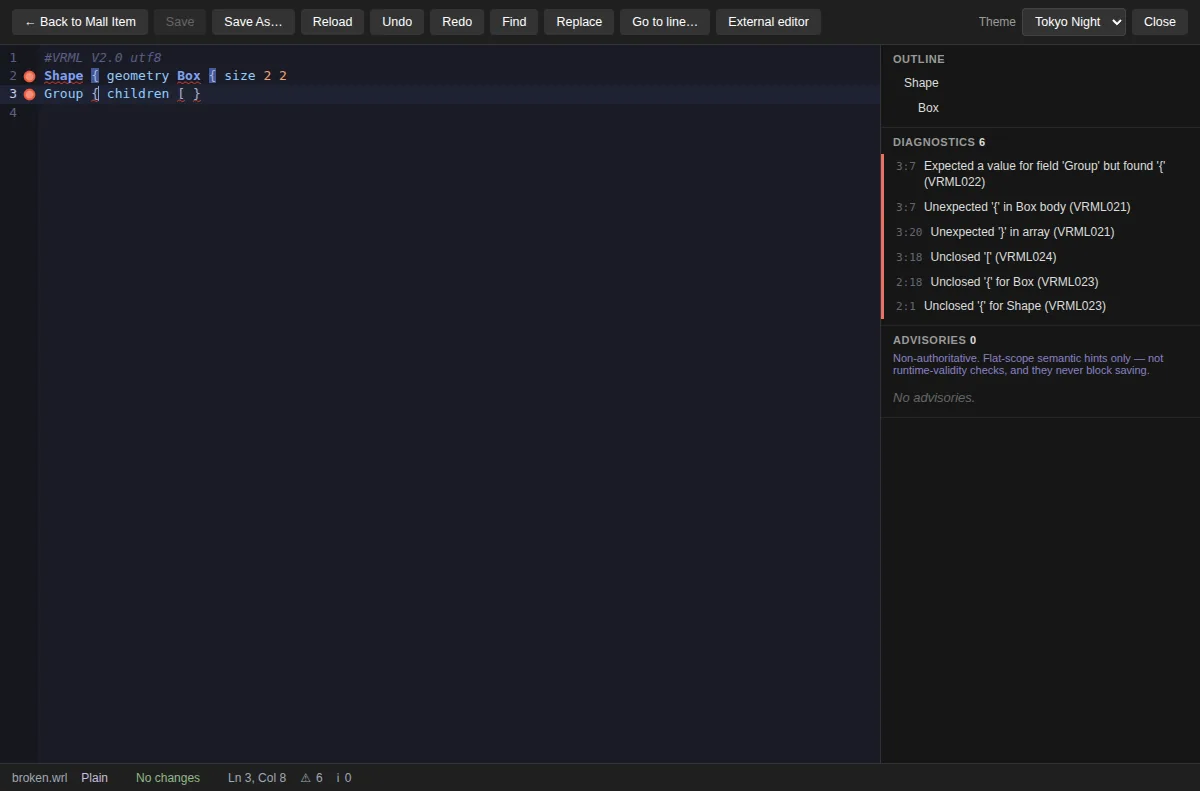Viewport: 1200px width, 791px height.
Task: Jump to diagnostic 'Unclosed { for Box'
Action: pyautogui.click(x=1040, y=282)
